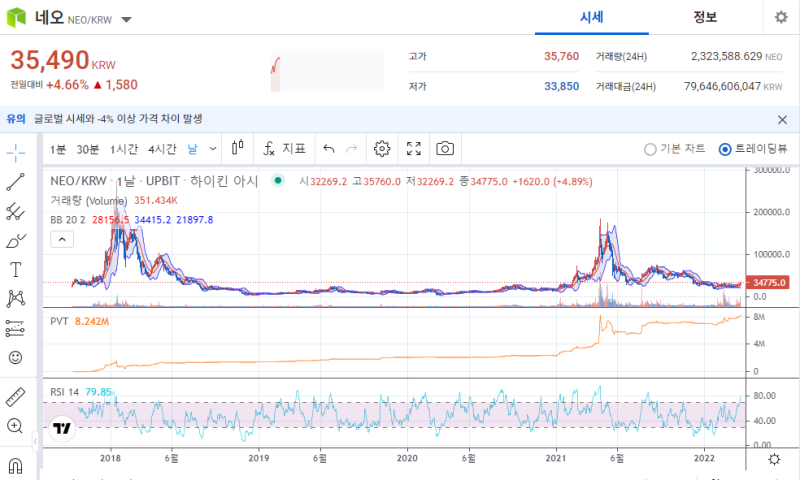Click the mini price sparkline thumbnail
The image size is (800, 480).
click(x=328, y=71)
